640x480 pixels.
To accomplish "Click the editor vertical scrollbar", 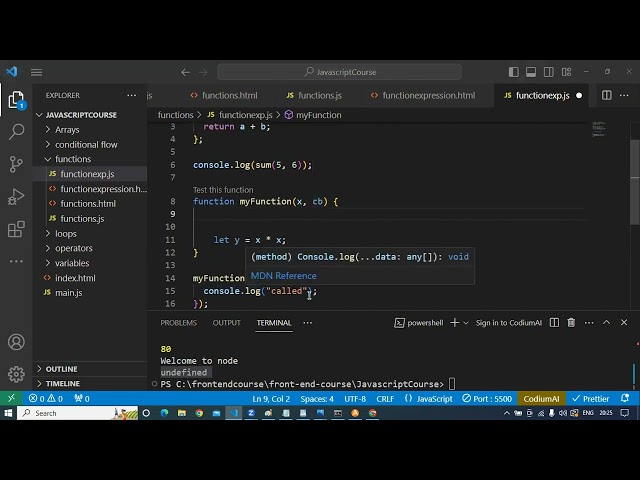I will pos(635,182).
